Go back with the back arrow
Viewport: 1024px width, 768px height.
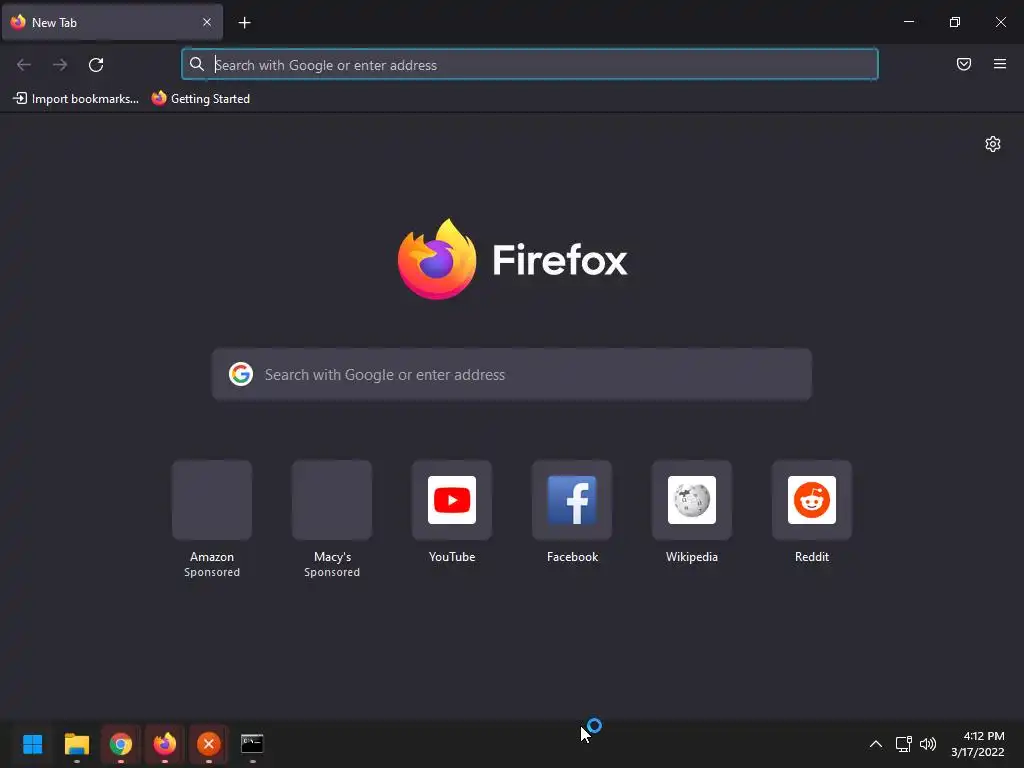tap(24, 65)
